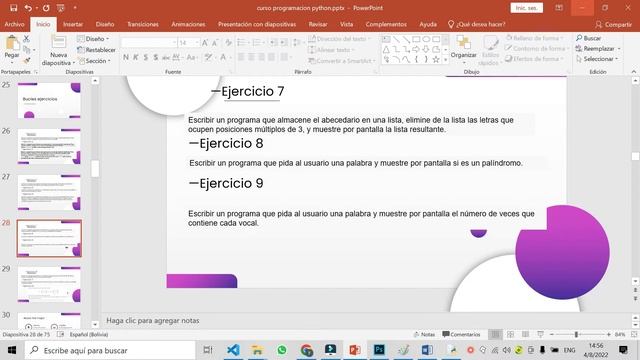Undo the last action
This screenshot has height=360, width=640.
click(x=28, y=8)
